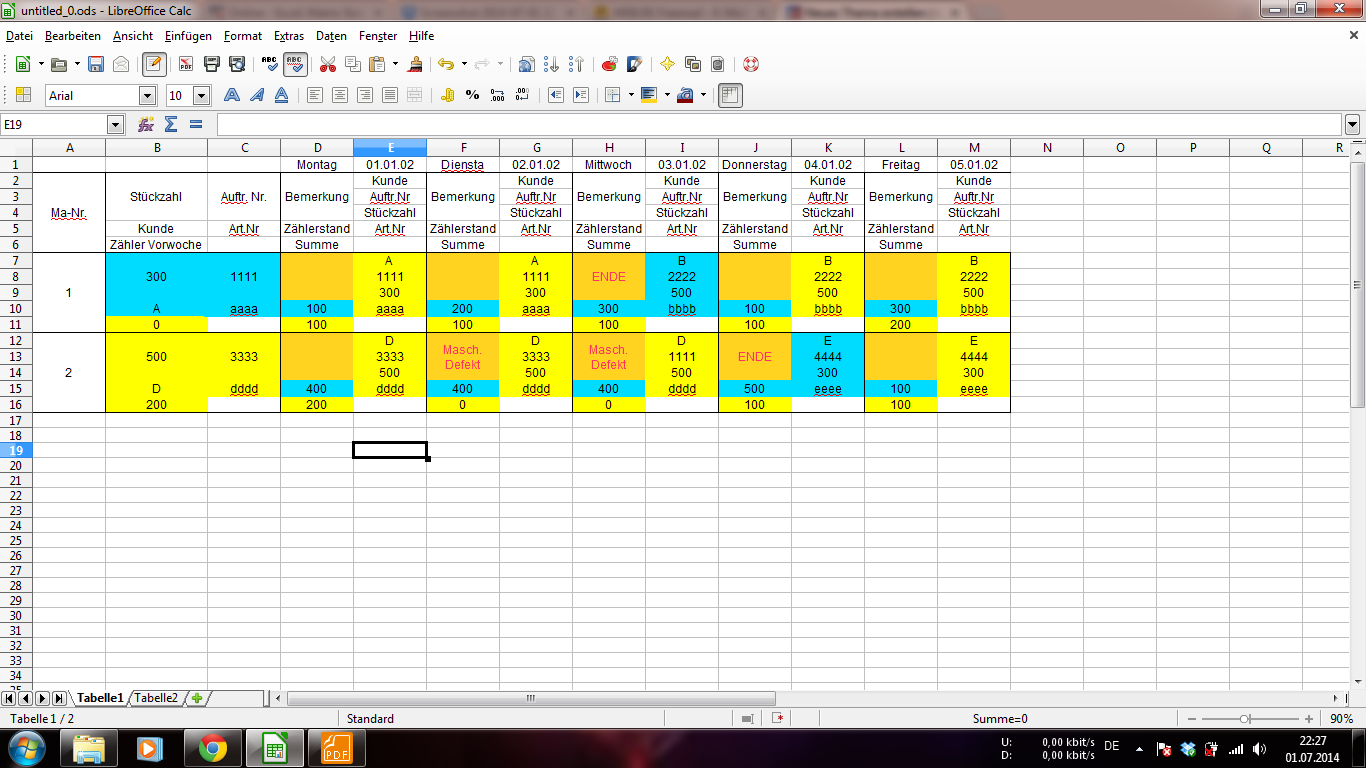Click the Cut scissors icon
This screenshot has height=768, width=1366.
(x=327, y=64)
